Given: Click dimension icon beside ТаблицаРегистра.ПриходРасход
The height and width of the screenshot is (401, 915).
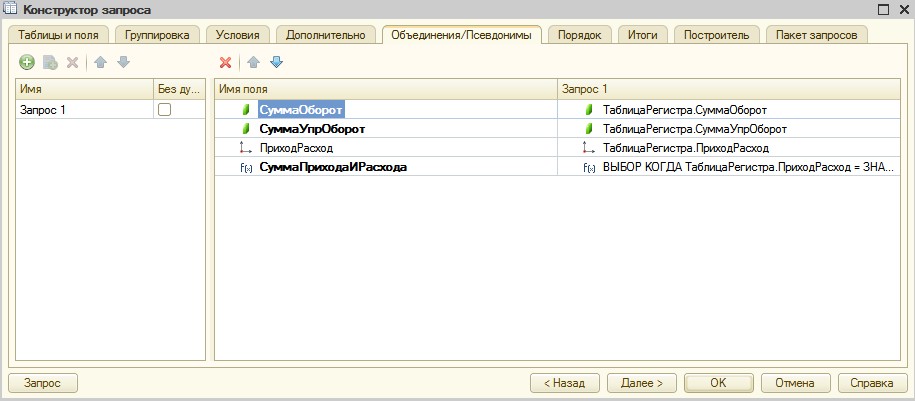Looking at the screenshot, I should pos(589,148).
